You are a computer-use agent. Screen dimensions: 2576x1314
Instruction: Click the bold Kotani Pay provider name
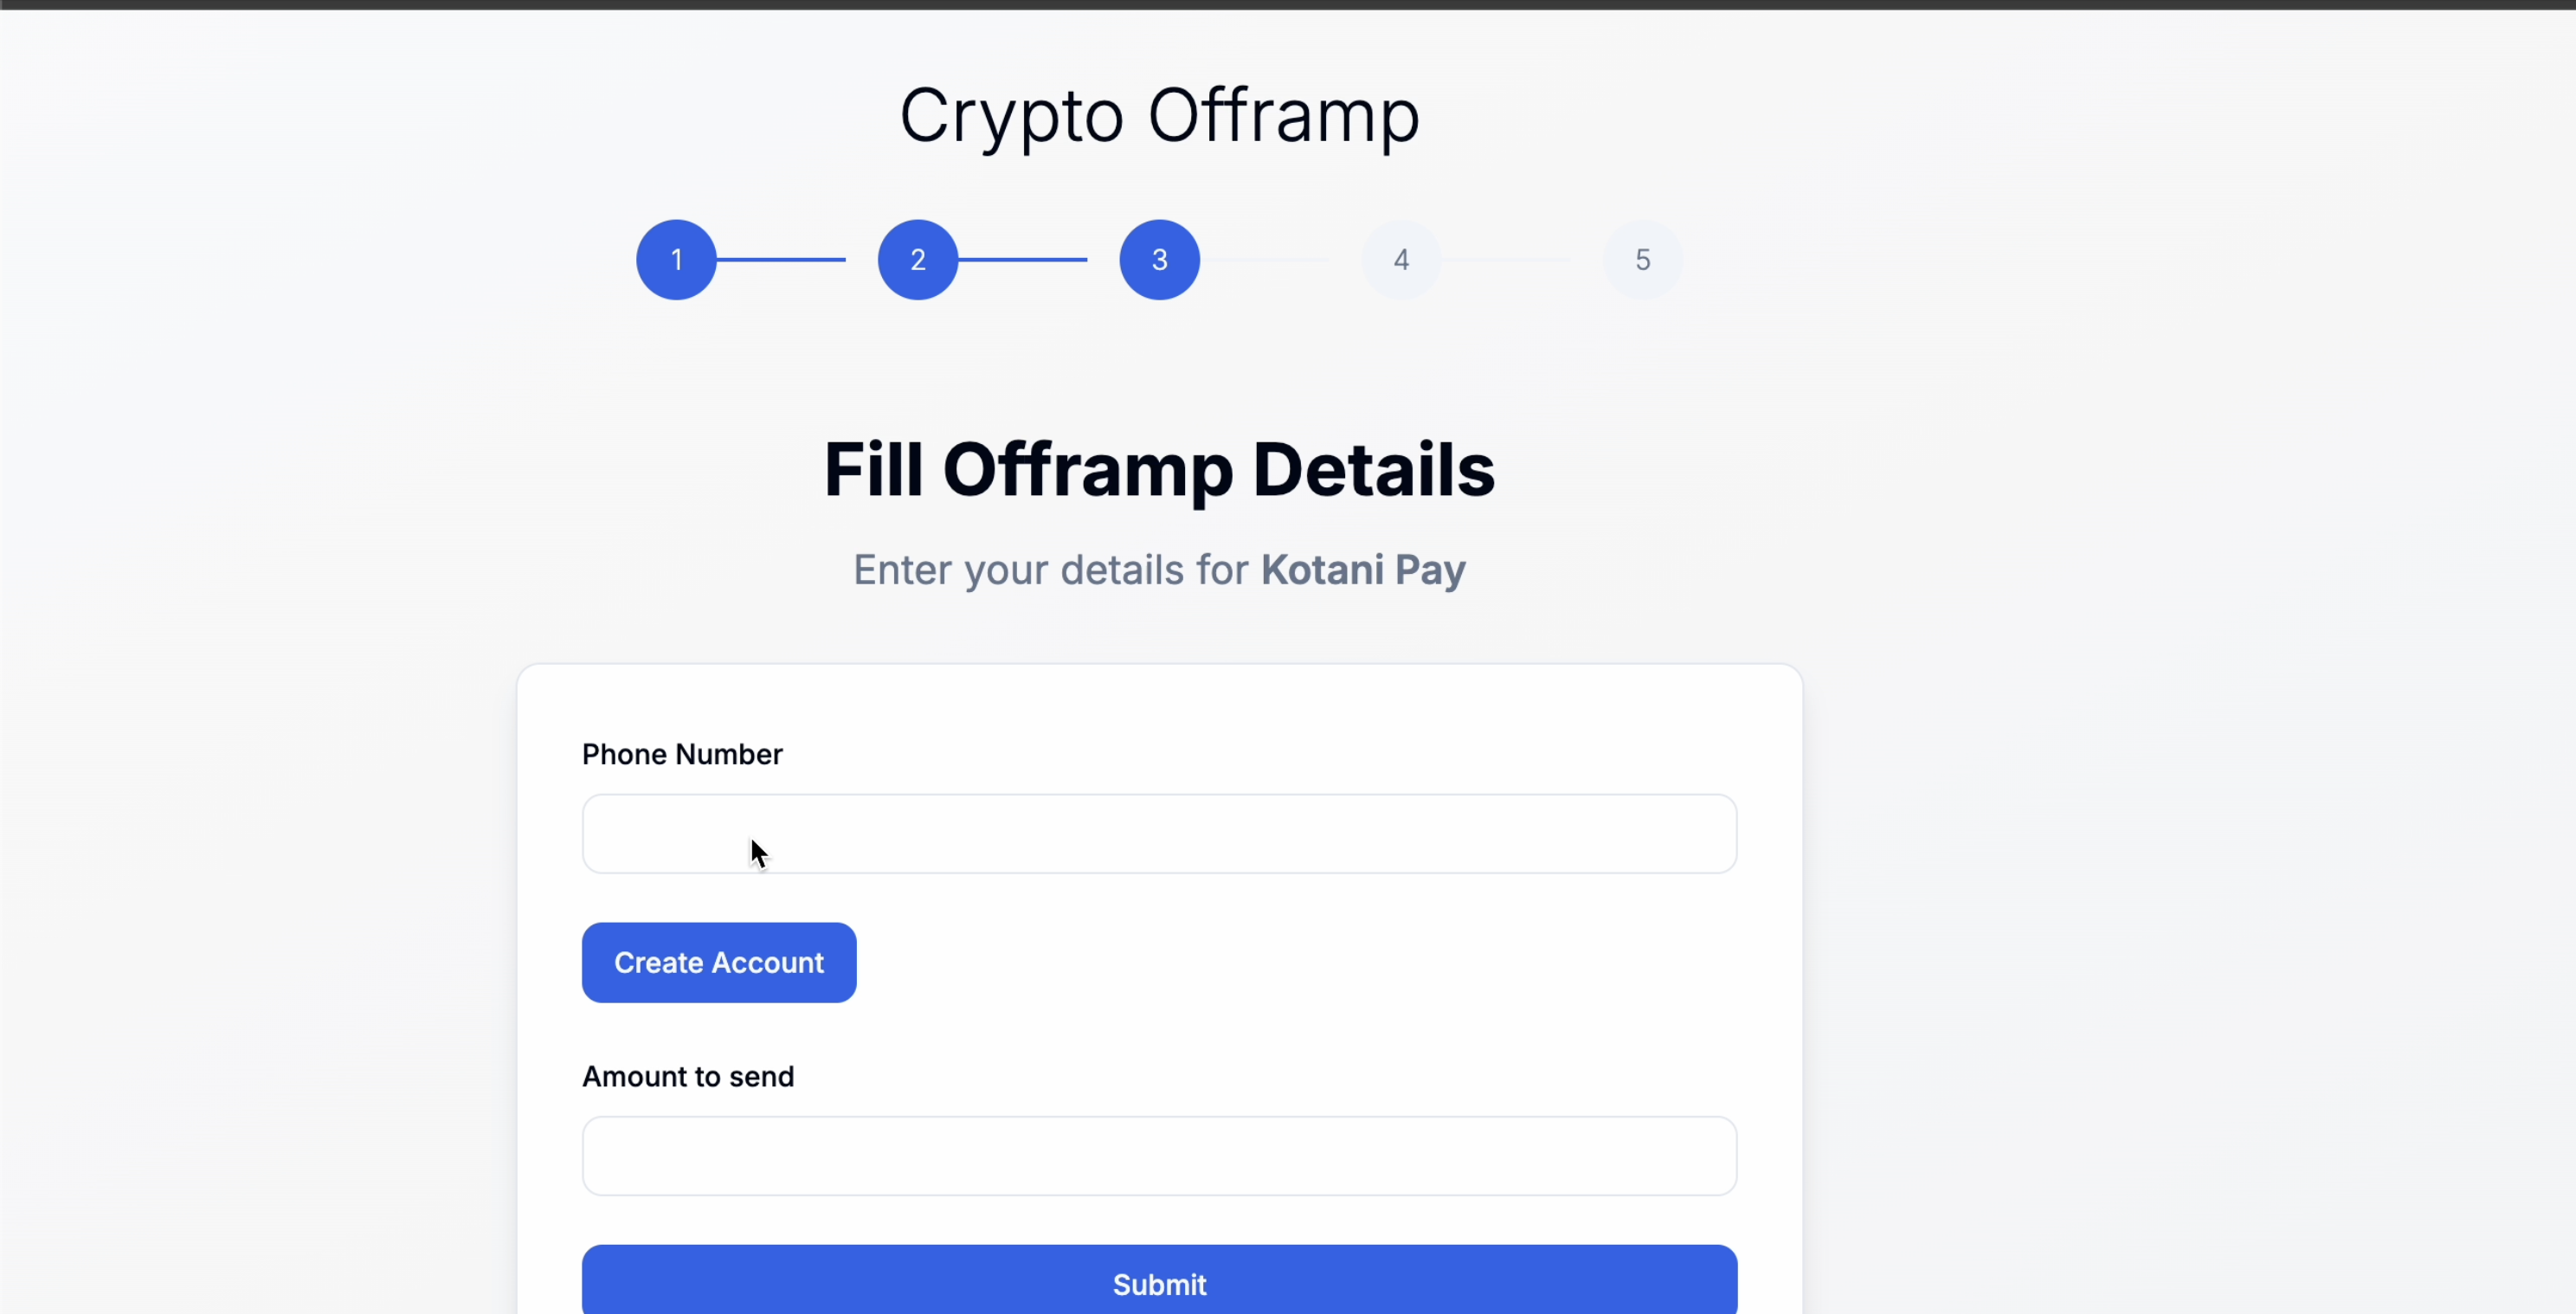(1363, 570)
